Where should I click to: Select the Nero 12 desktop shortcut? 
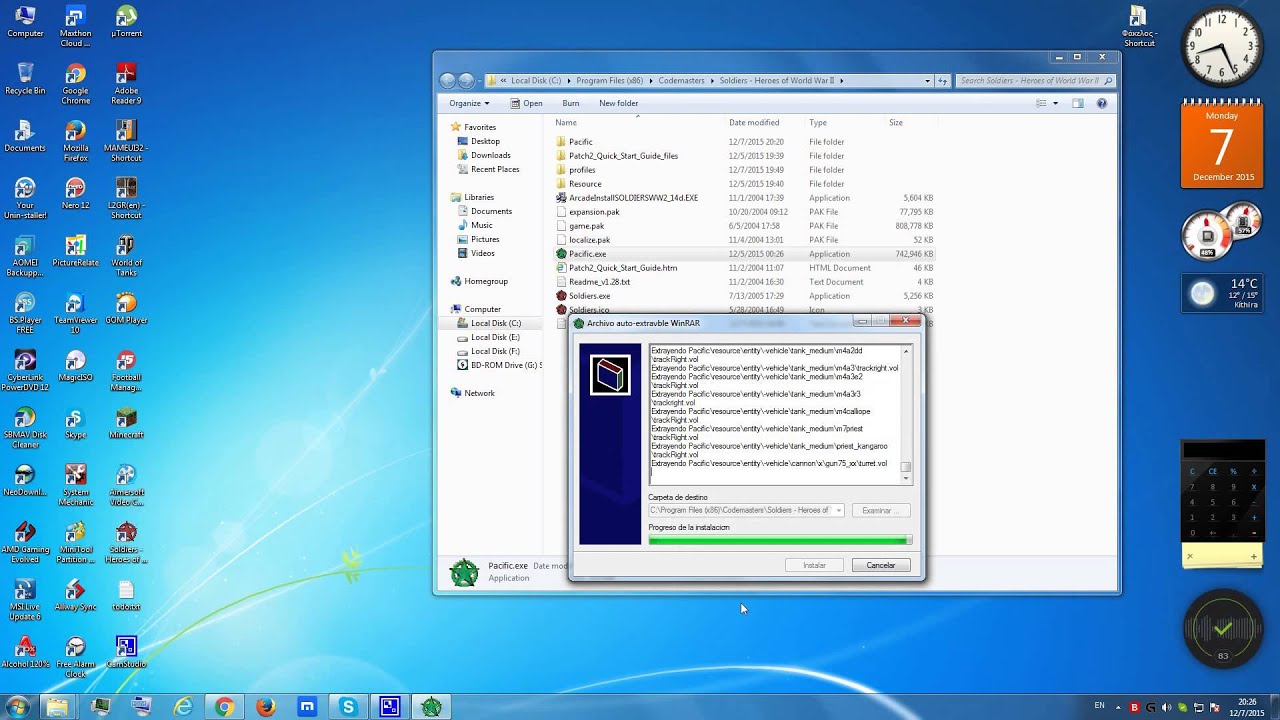tap(75, 194)
